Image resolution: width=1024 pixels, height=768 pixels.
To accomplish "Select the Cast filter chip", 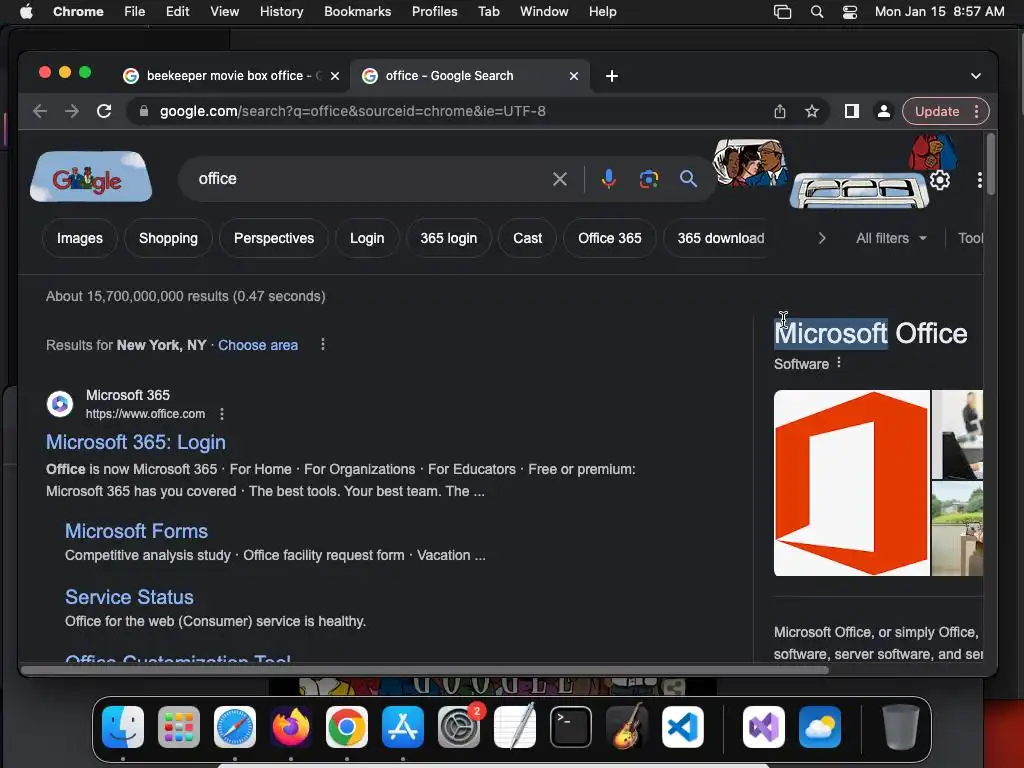I will click(x=528, y=238).
